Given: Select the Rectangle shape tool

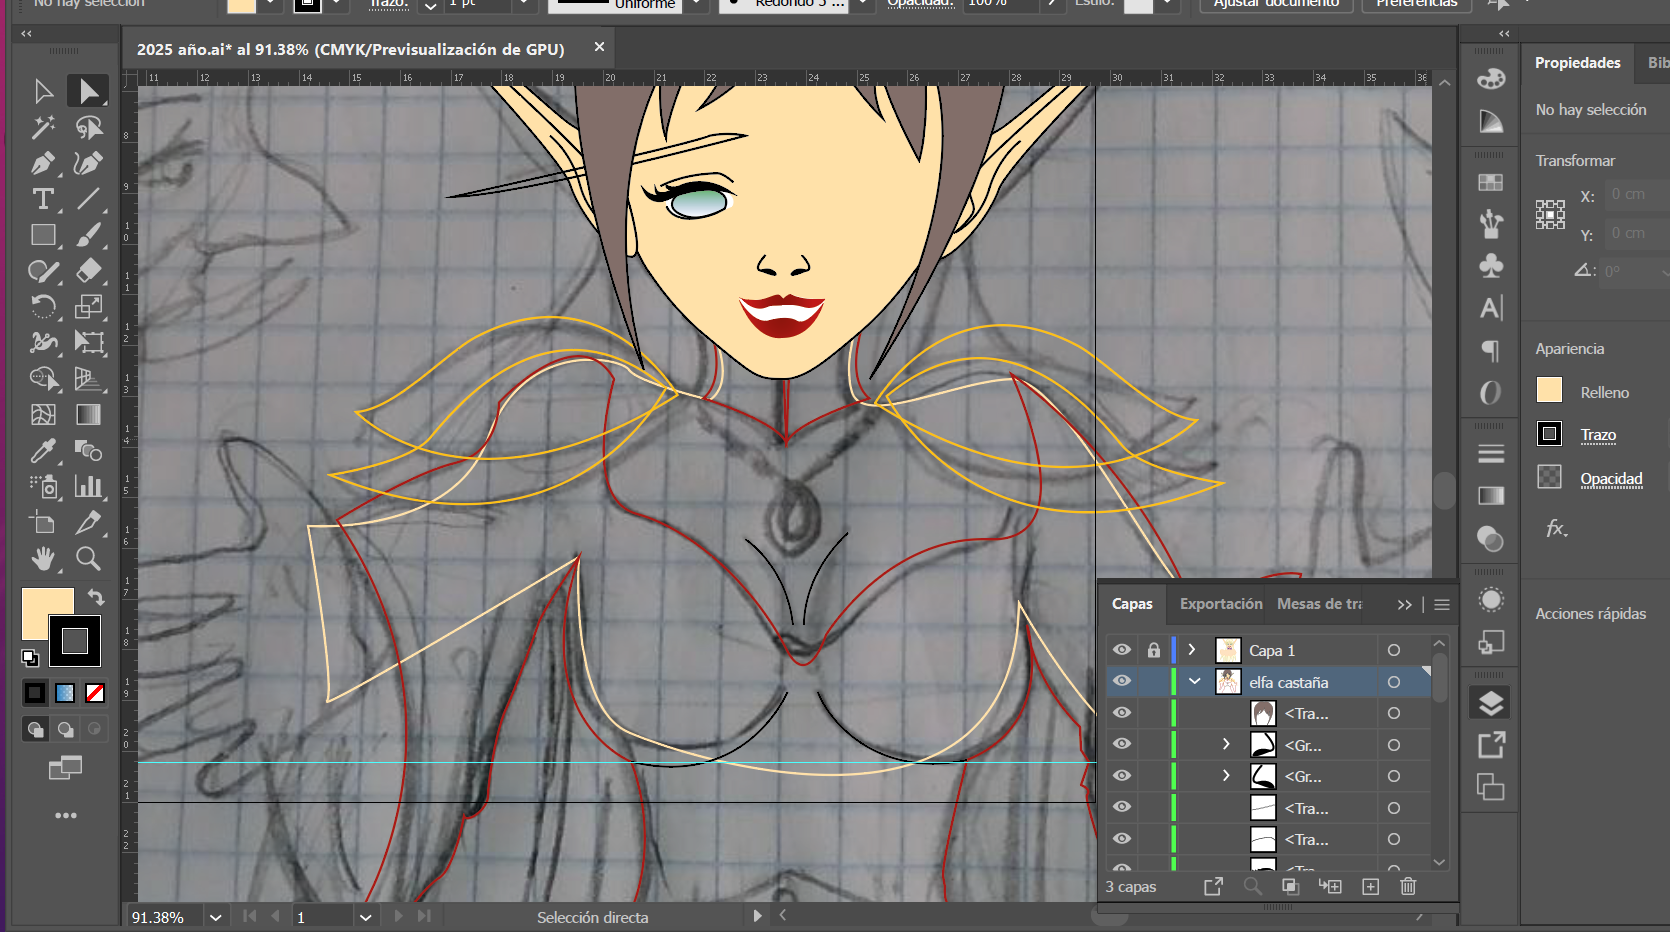Looking at the screenshot, I should click(43, 235).
